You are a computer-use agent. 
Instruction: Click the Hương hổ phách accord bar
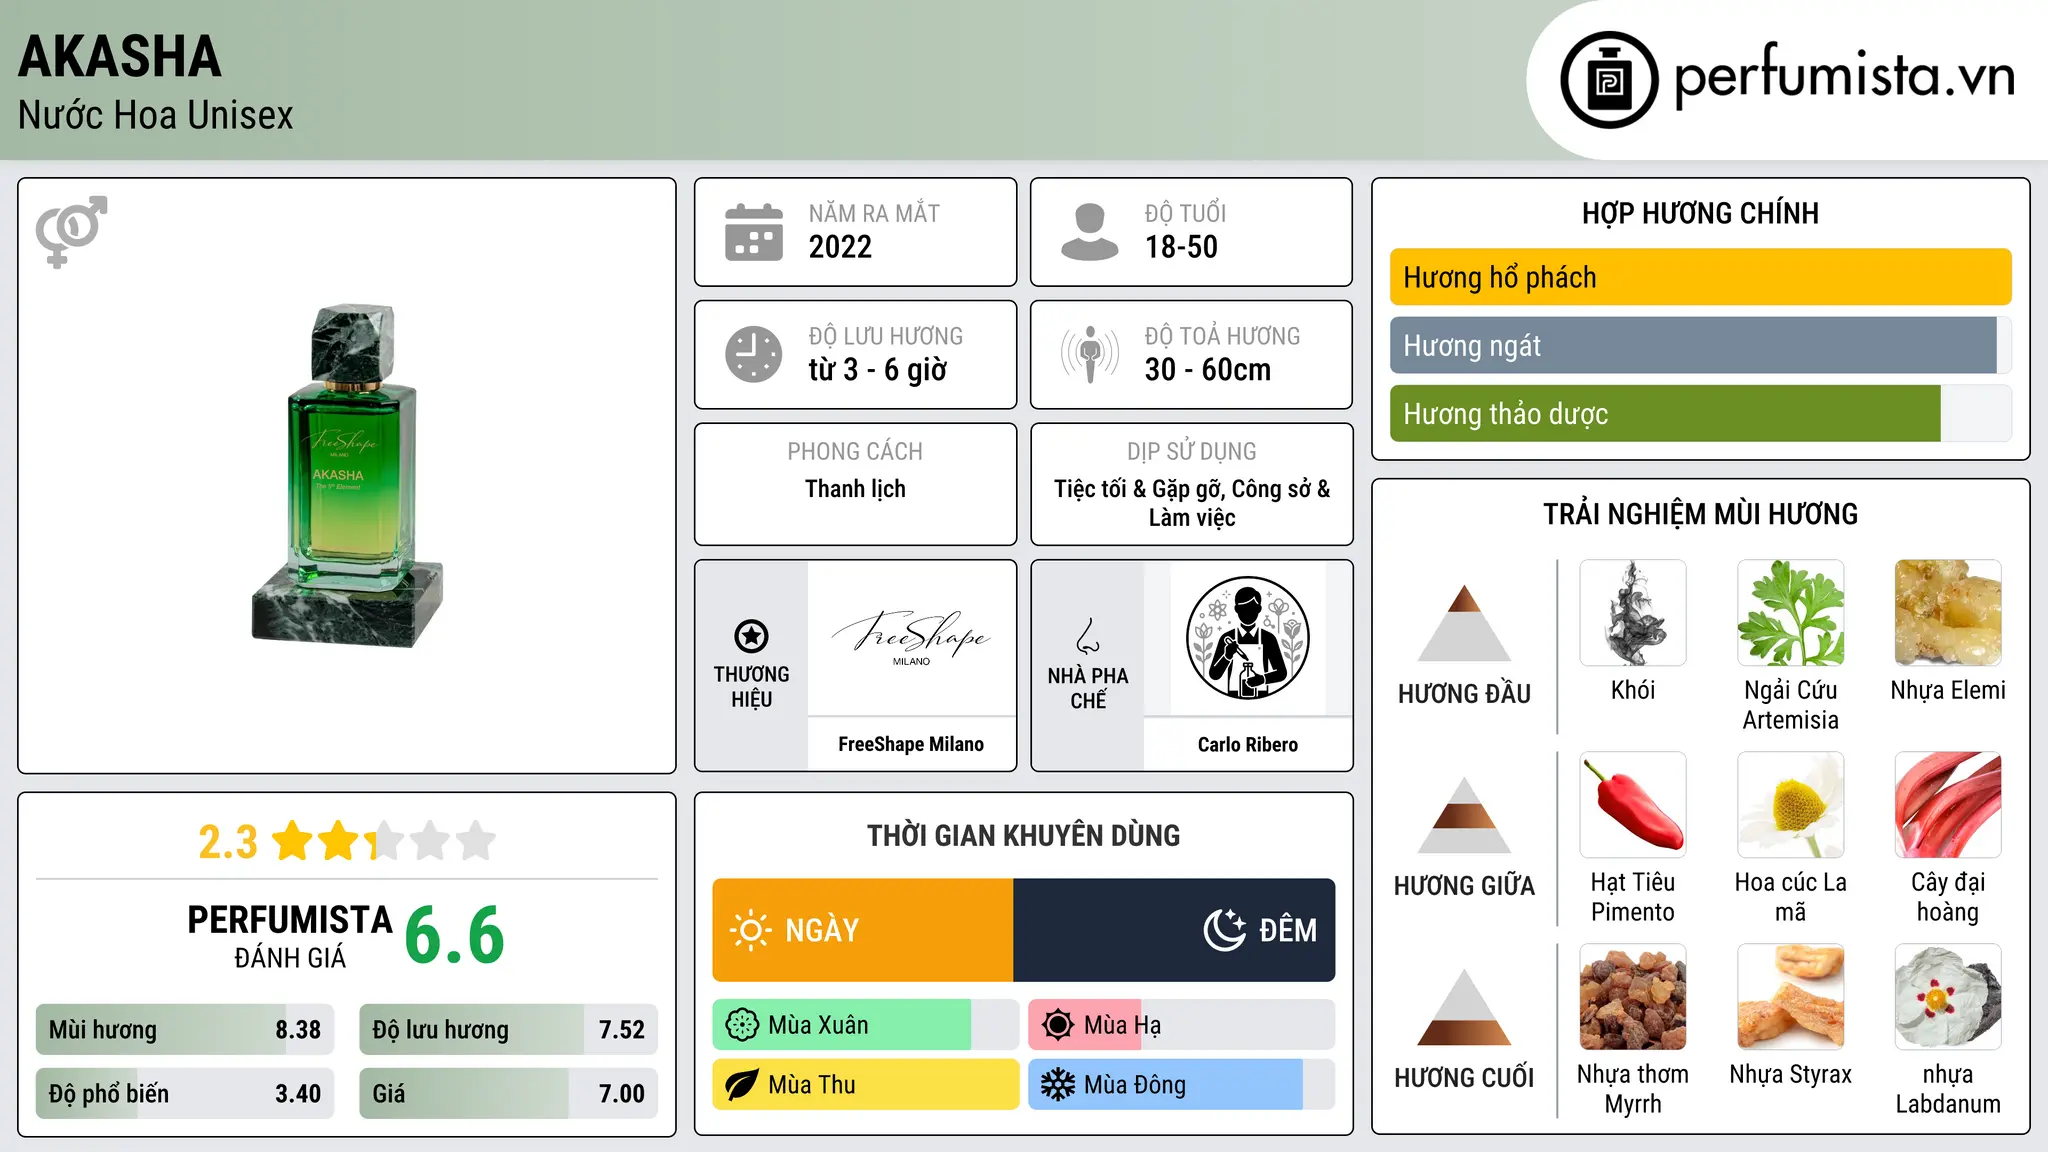[x=1700, y=277]
